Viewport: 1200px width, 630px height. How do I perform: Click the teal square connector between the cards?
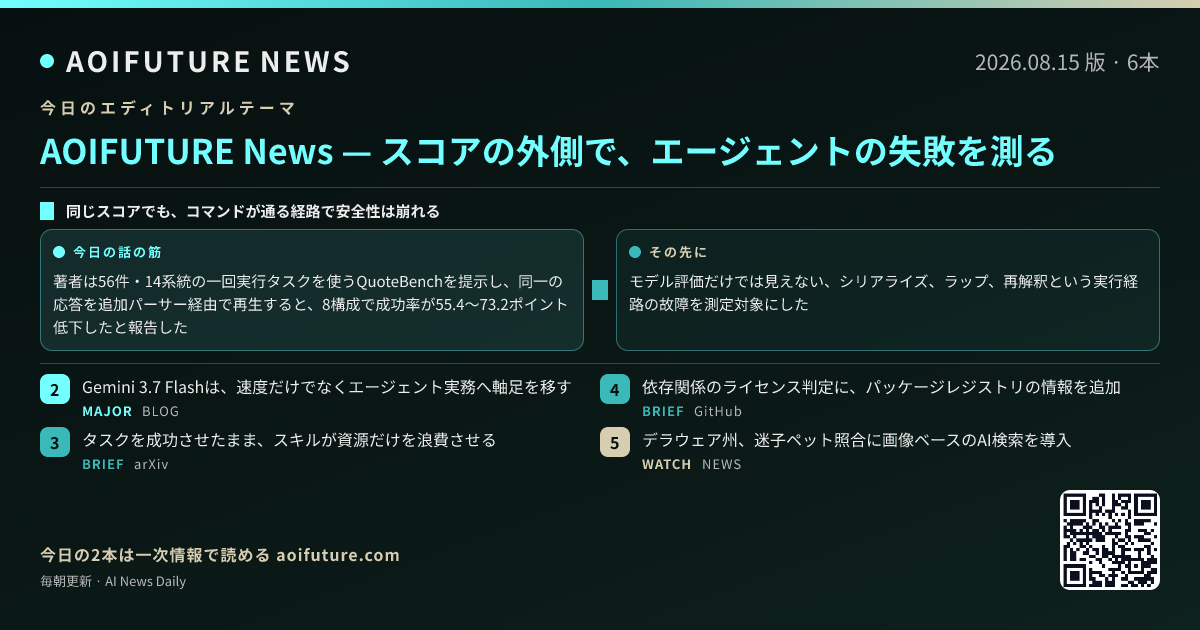[x=600, y=290]
